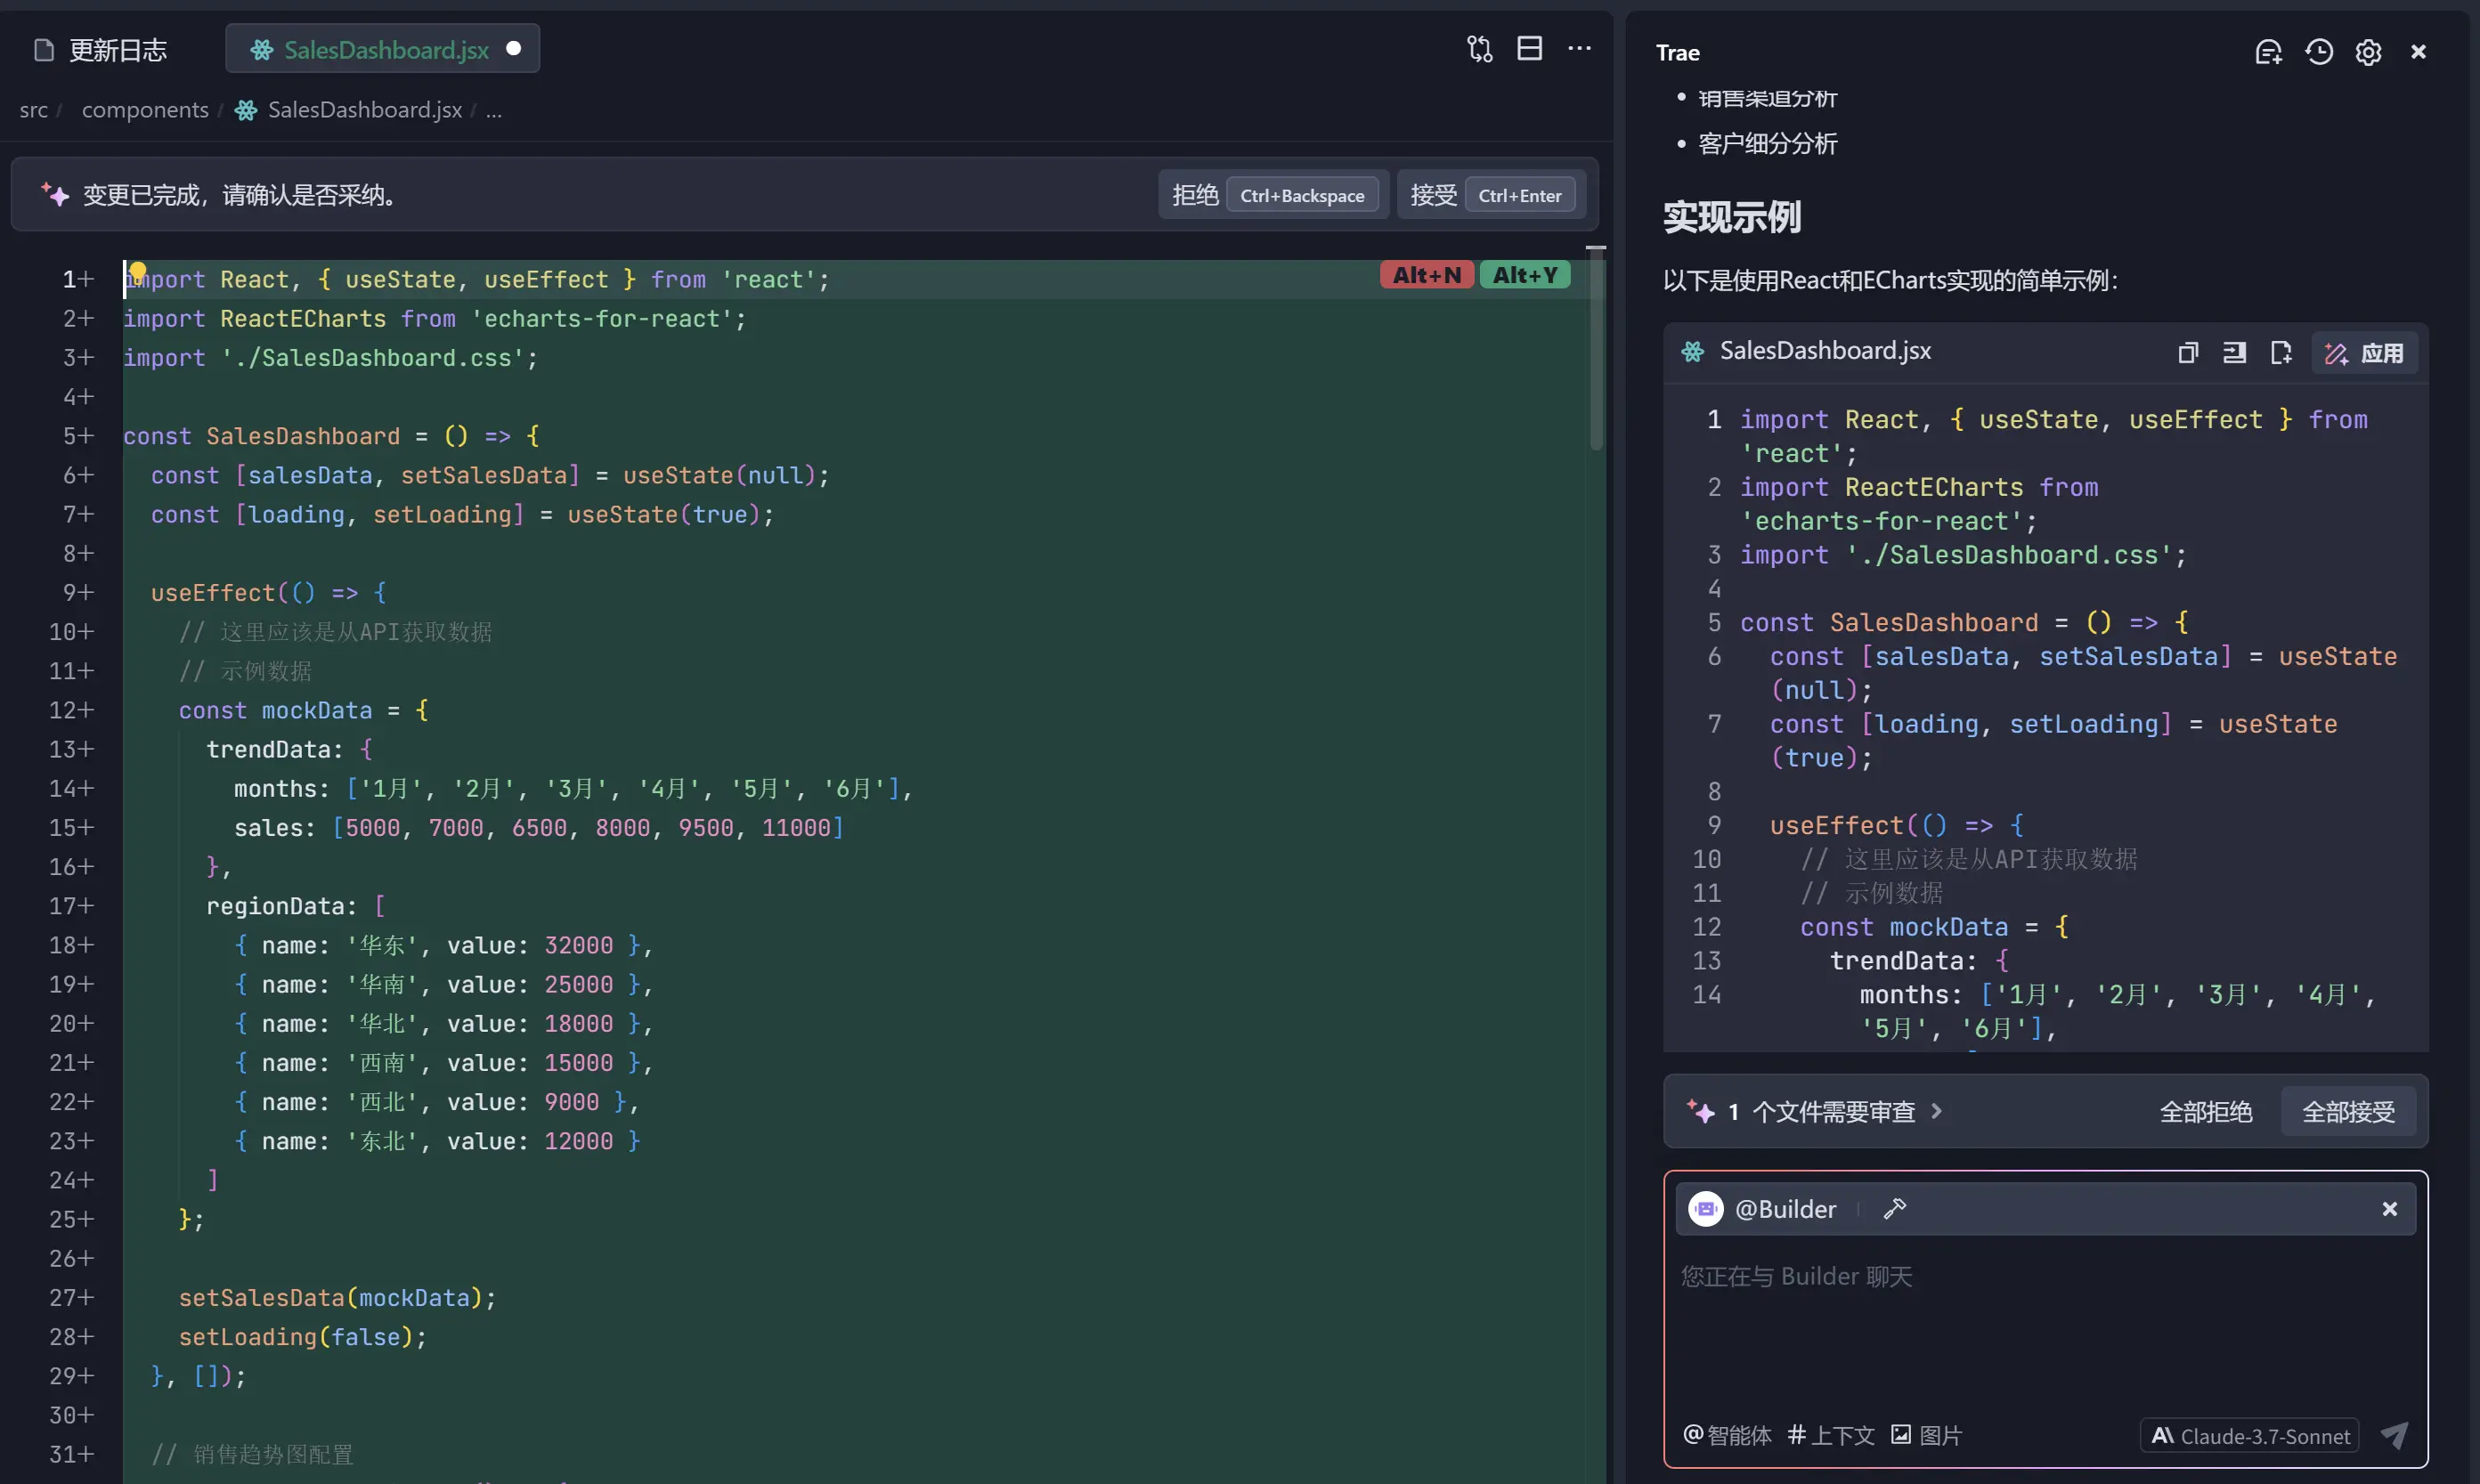Click SalesDashboard.jsx in the breadcrumb
Screen dimensions: 2480x1484
pyautogui.click(x=364, y=110)
